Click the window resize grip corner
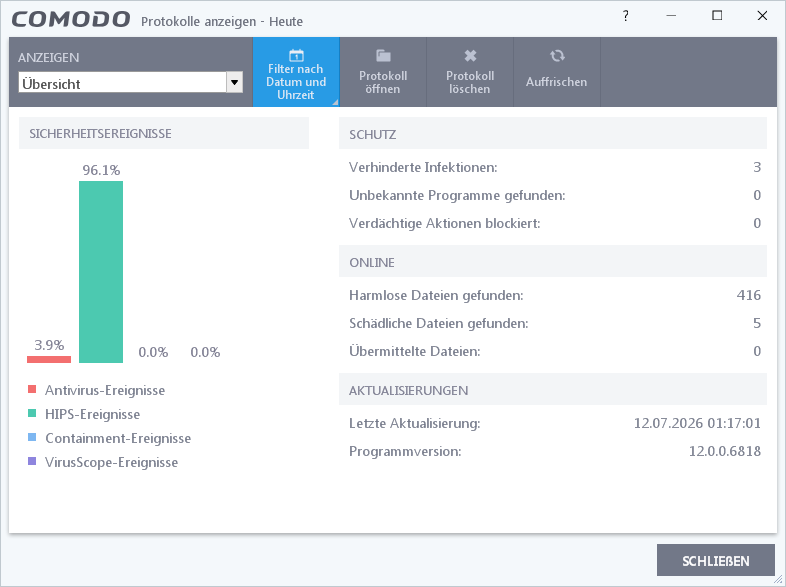The width and height of the screenshot is (786, 587). click(777, 579)
